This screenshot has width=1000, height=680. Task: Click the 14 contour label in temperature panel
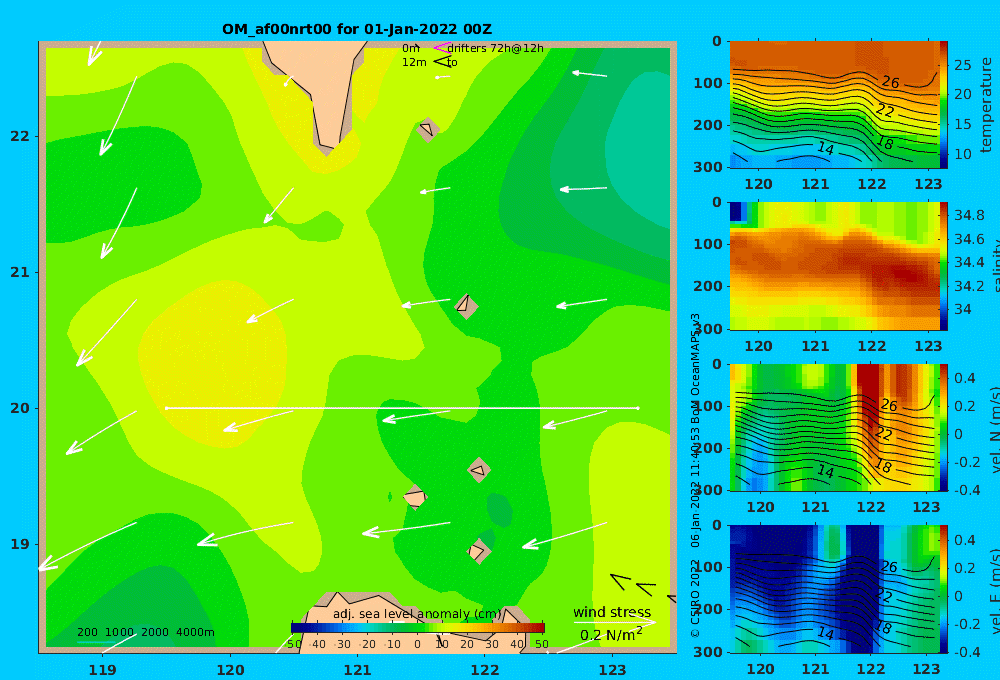pos(825,149)
